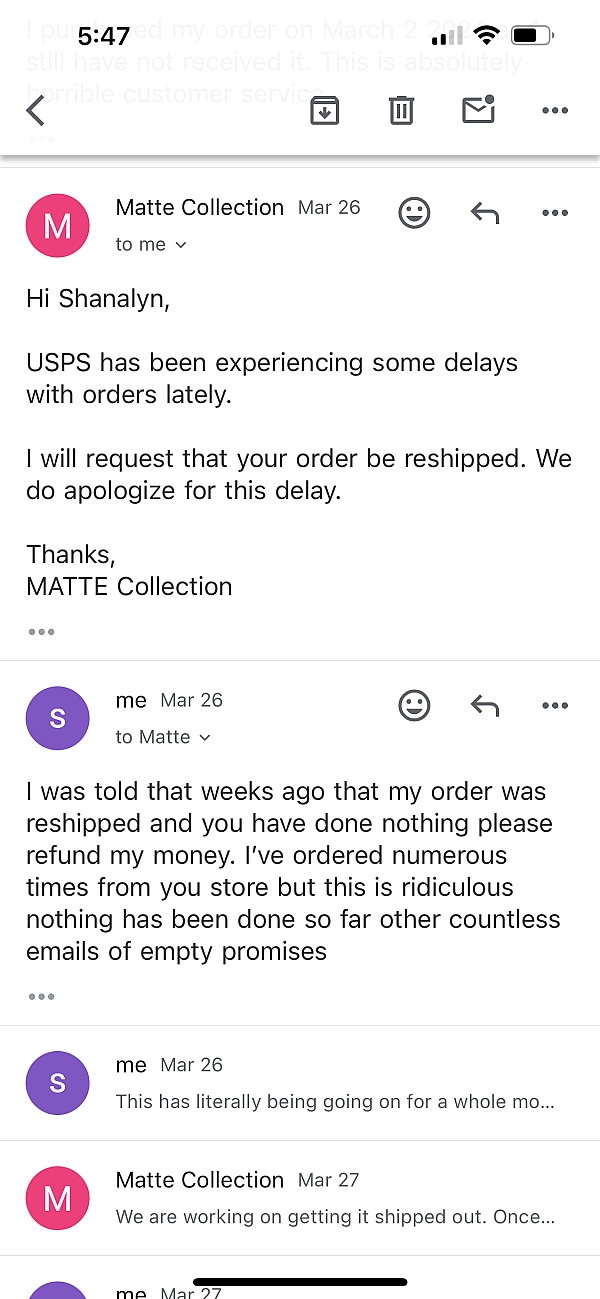
Task: Delete the conversation with trash icon
Action: coord(401,110)
